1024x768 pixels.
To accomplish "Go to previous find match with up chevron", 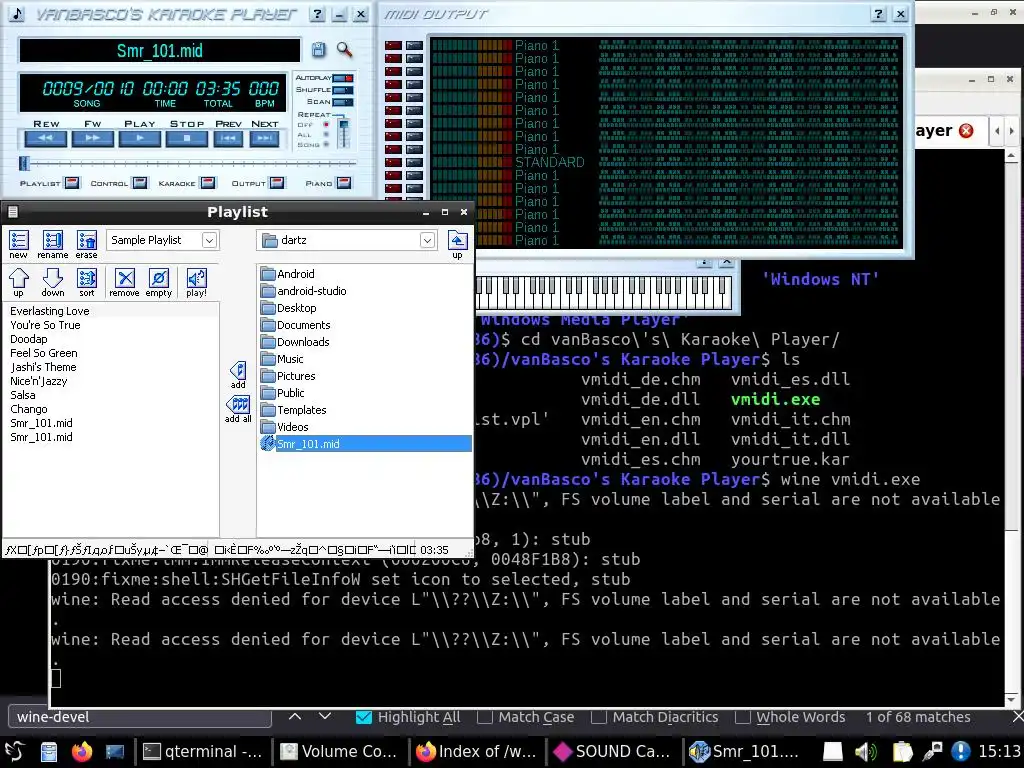I will [295, 716].
